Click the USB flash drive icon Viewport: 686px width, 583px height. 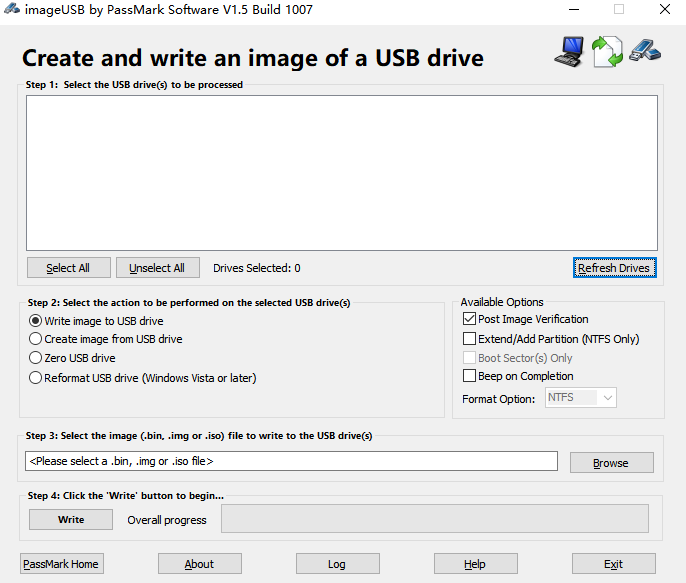645,49
